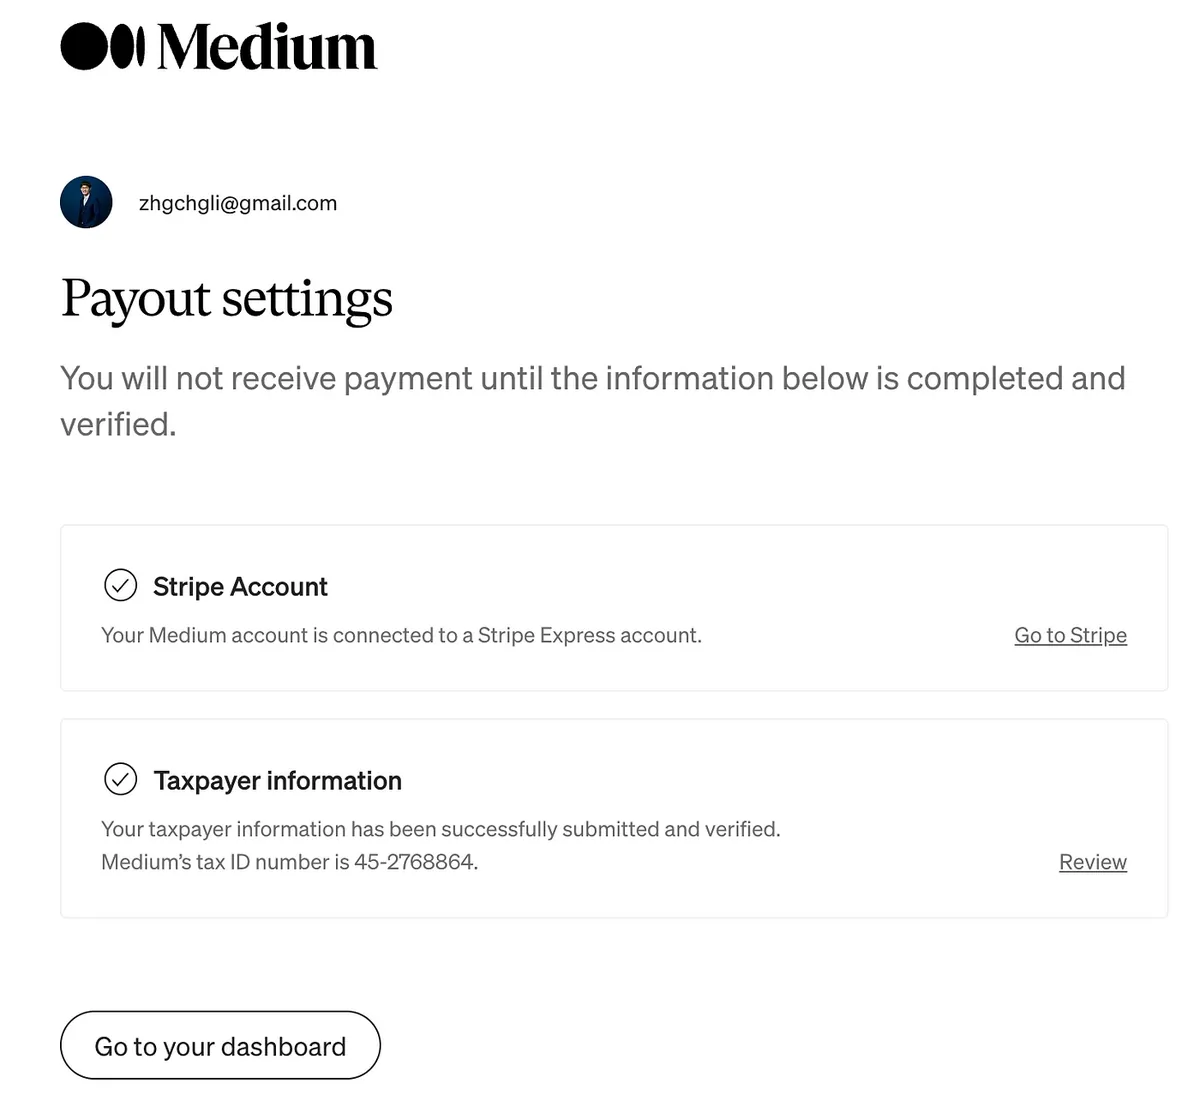Open the taxpayer Review link
Viewport: 1200px width, 1119px height.
(x=1092, y=862)
